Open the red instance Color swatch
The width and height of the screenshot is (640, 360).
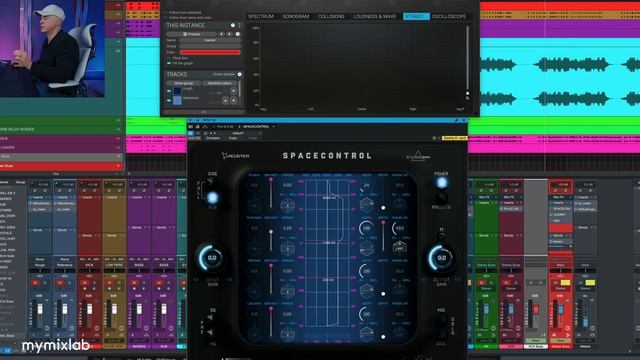point(210,52)
